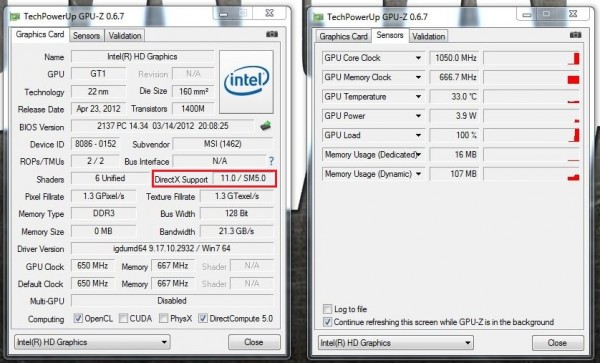Enable the Log to file checkbox

point(328,309)
